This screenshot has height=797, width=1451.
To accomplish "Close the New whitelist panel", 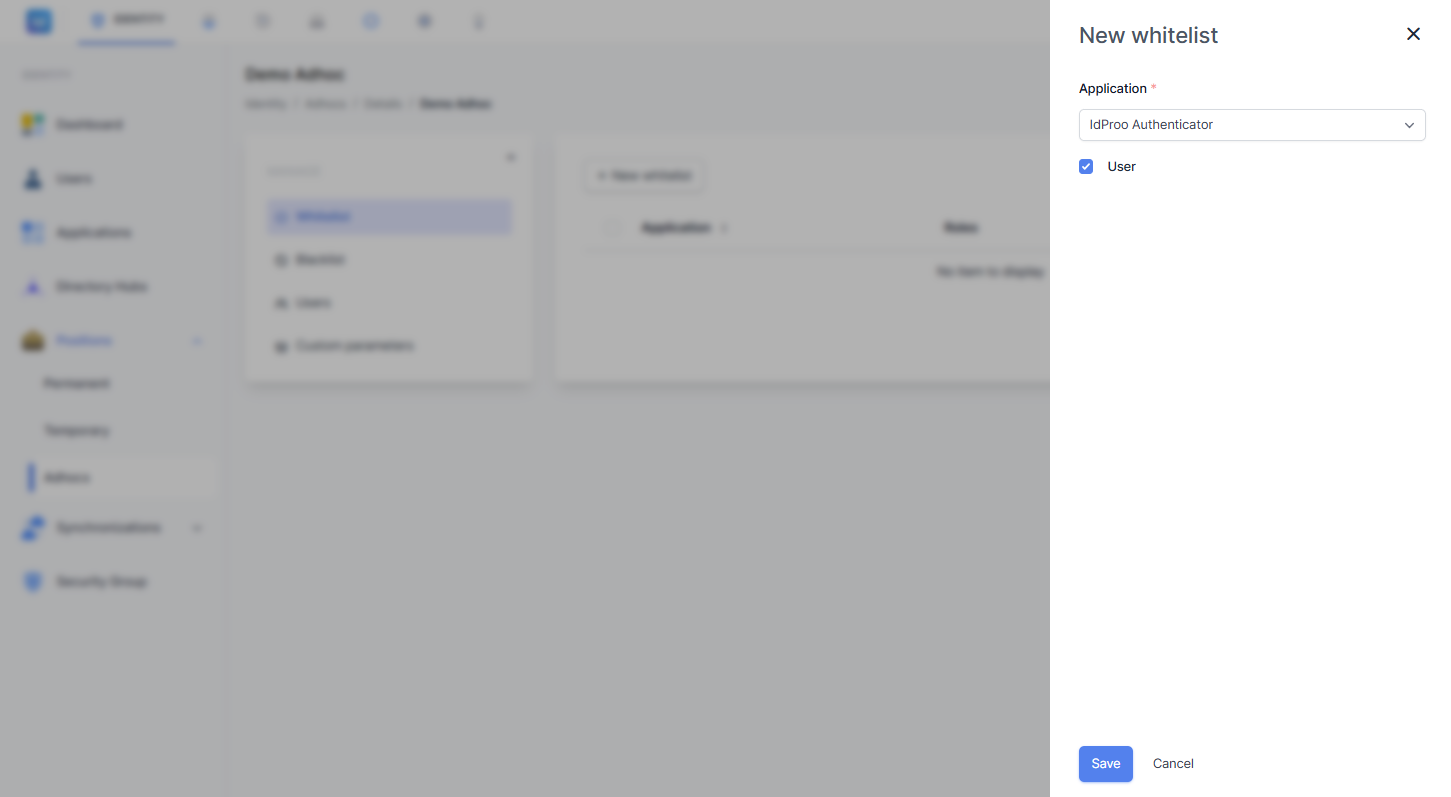I will pos(1413,34).
